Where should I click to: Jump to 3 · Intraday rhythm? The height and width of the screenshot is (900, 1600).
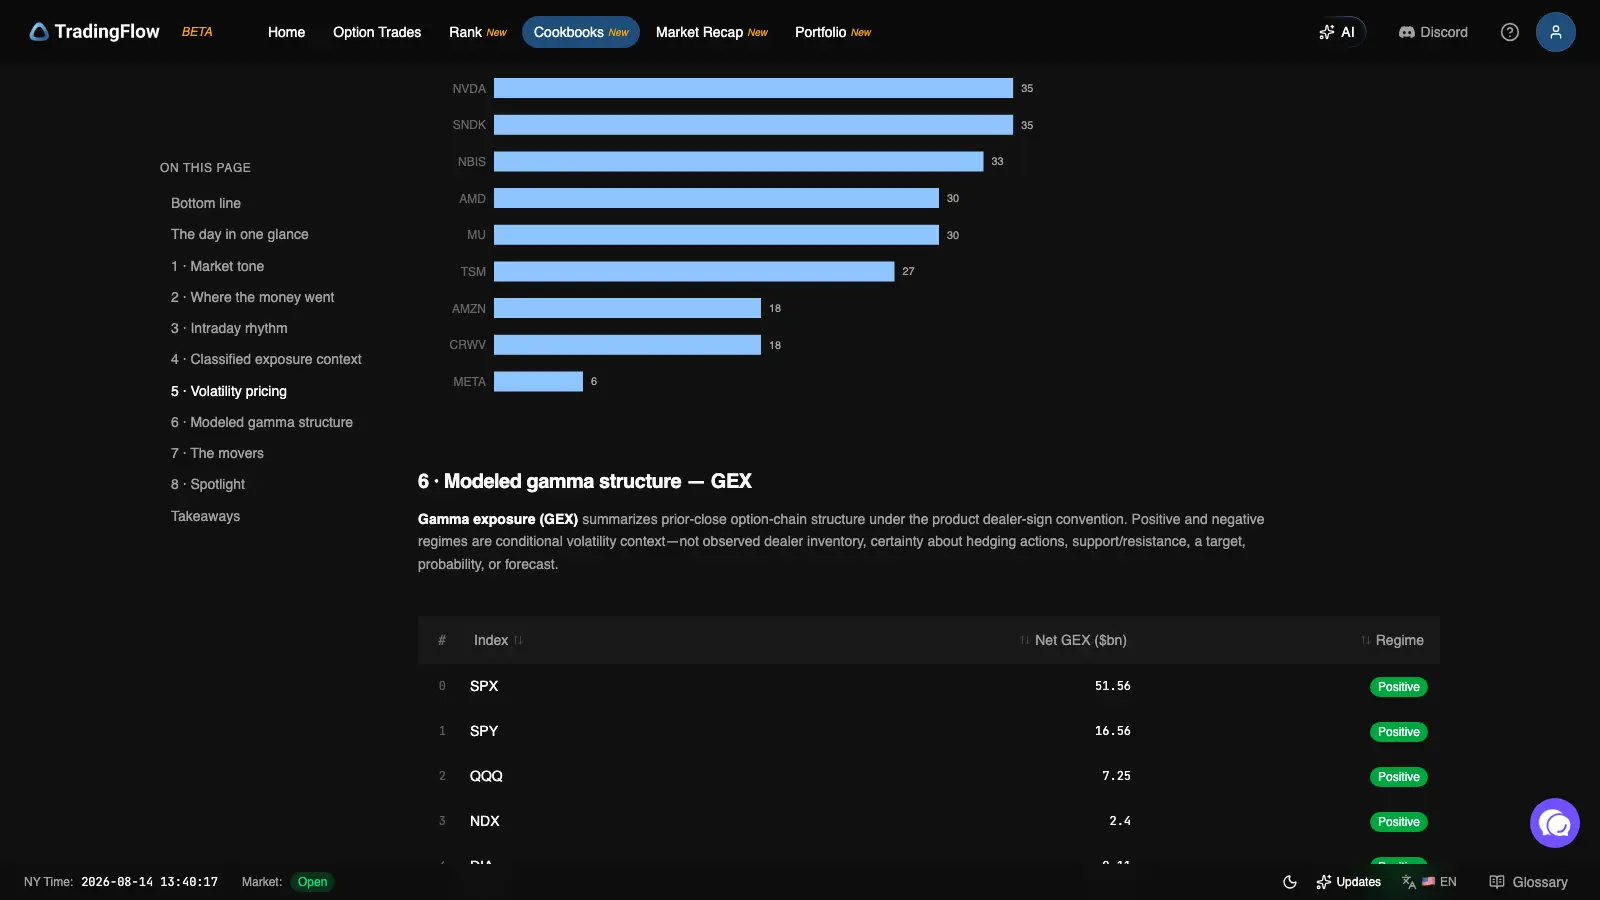coord(229,328)
